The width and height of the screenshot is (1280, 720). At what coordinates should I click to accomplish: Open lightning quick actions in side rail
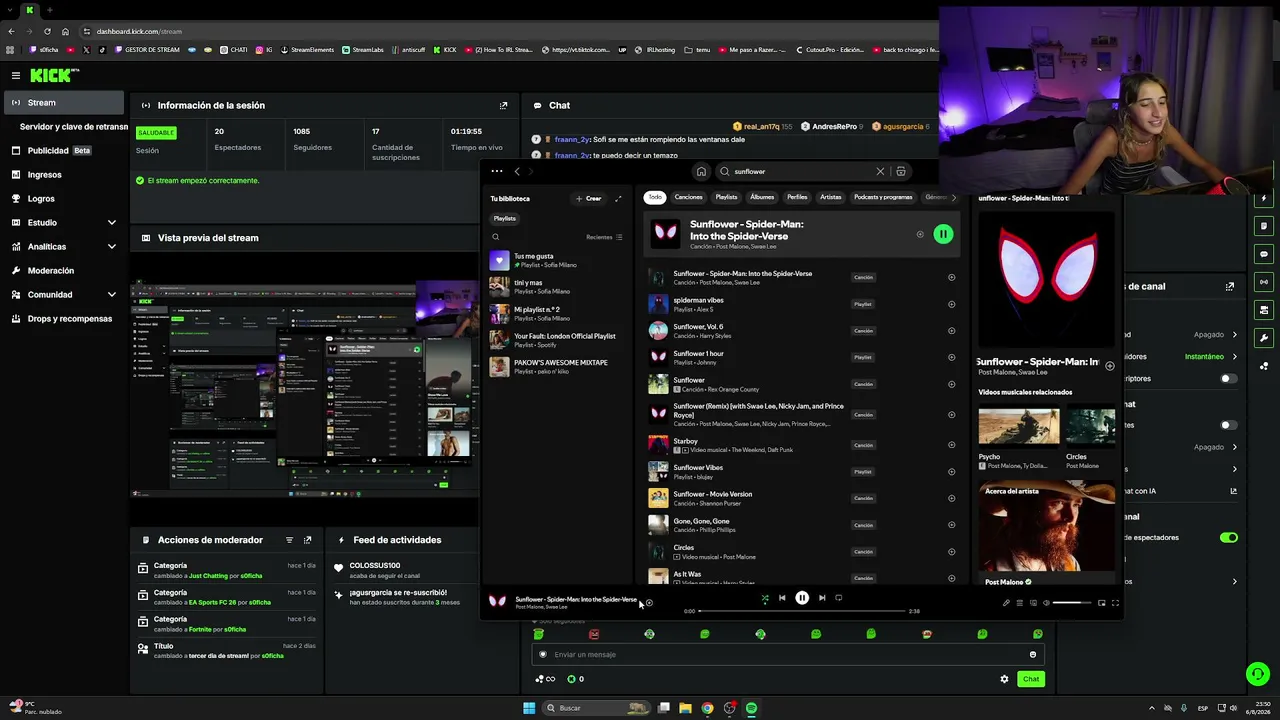(x=1265, y=198)
